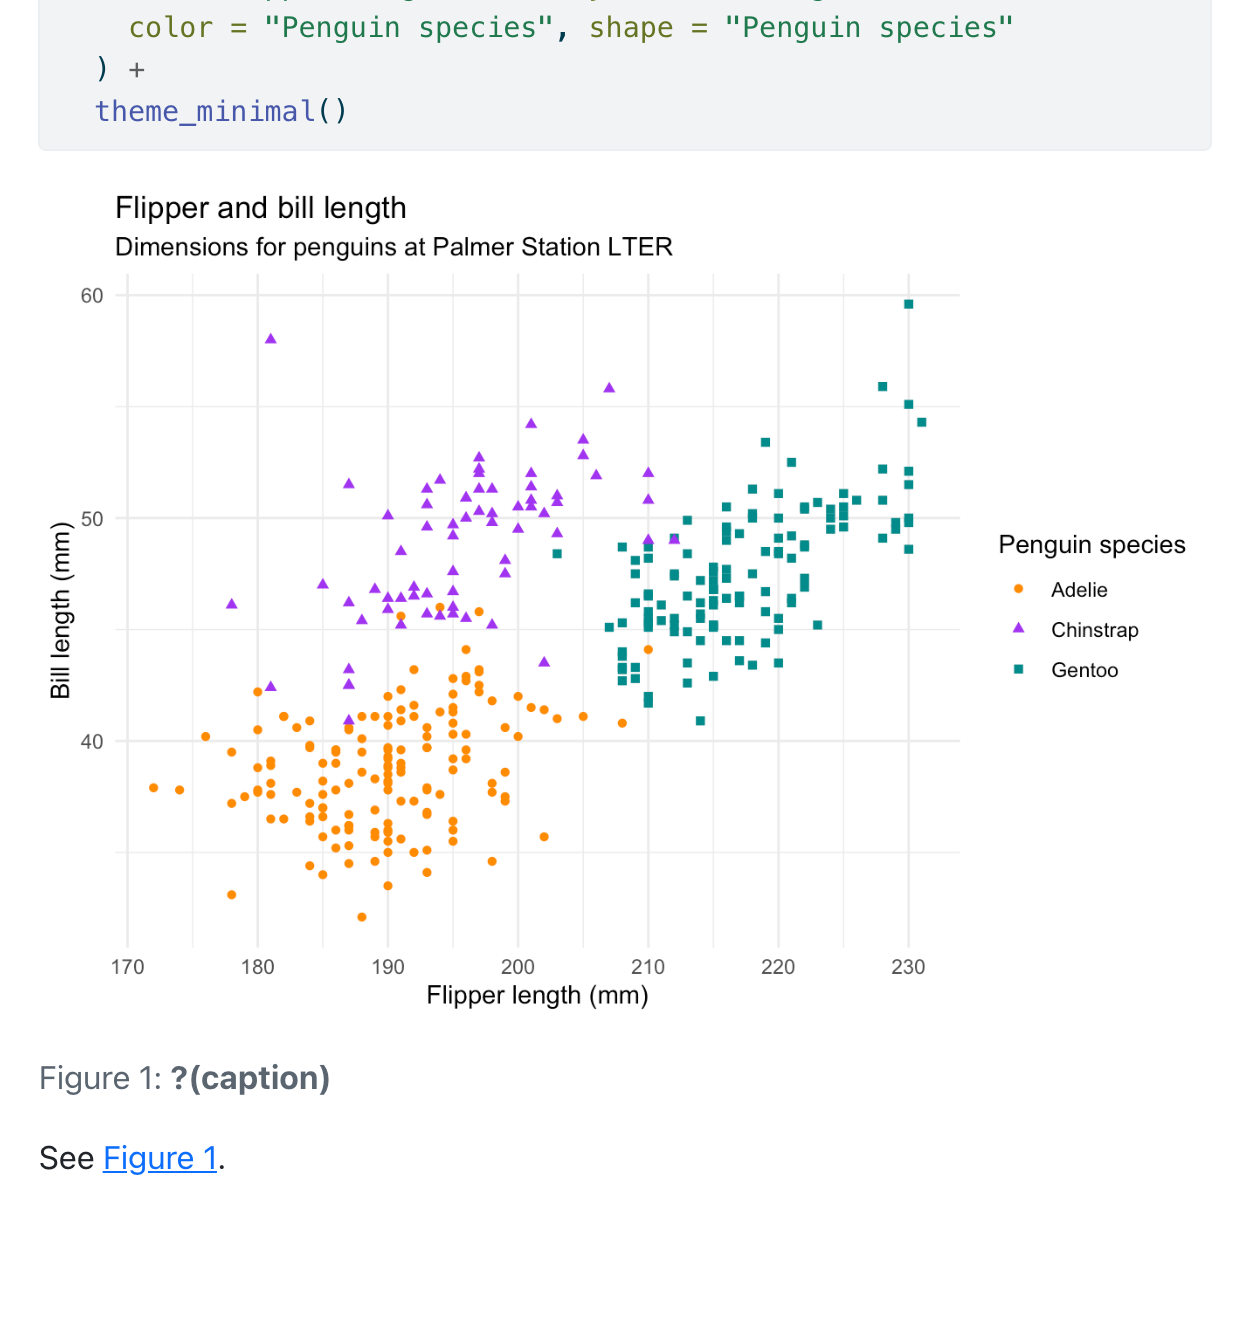Click the bold ?(caption) placeholder text
The image size is (1243, 1344).
tap(250, 1078)
